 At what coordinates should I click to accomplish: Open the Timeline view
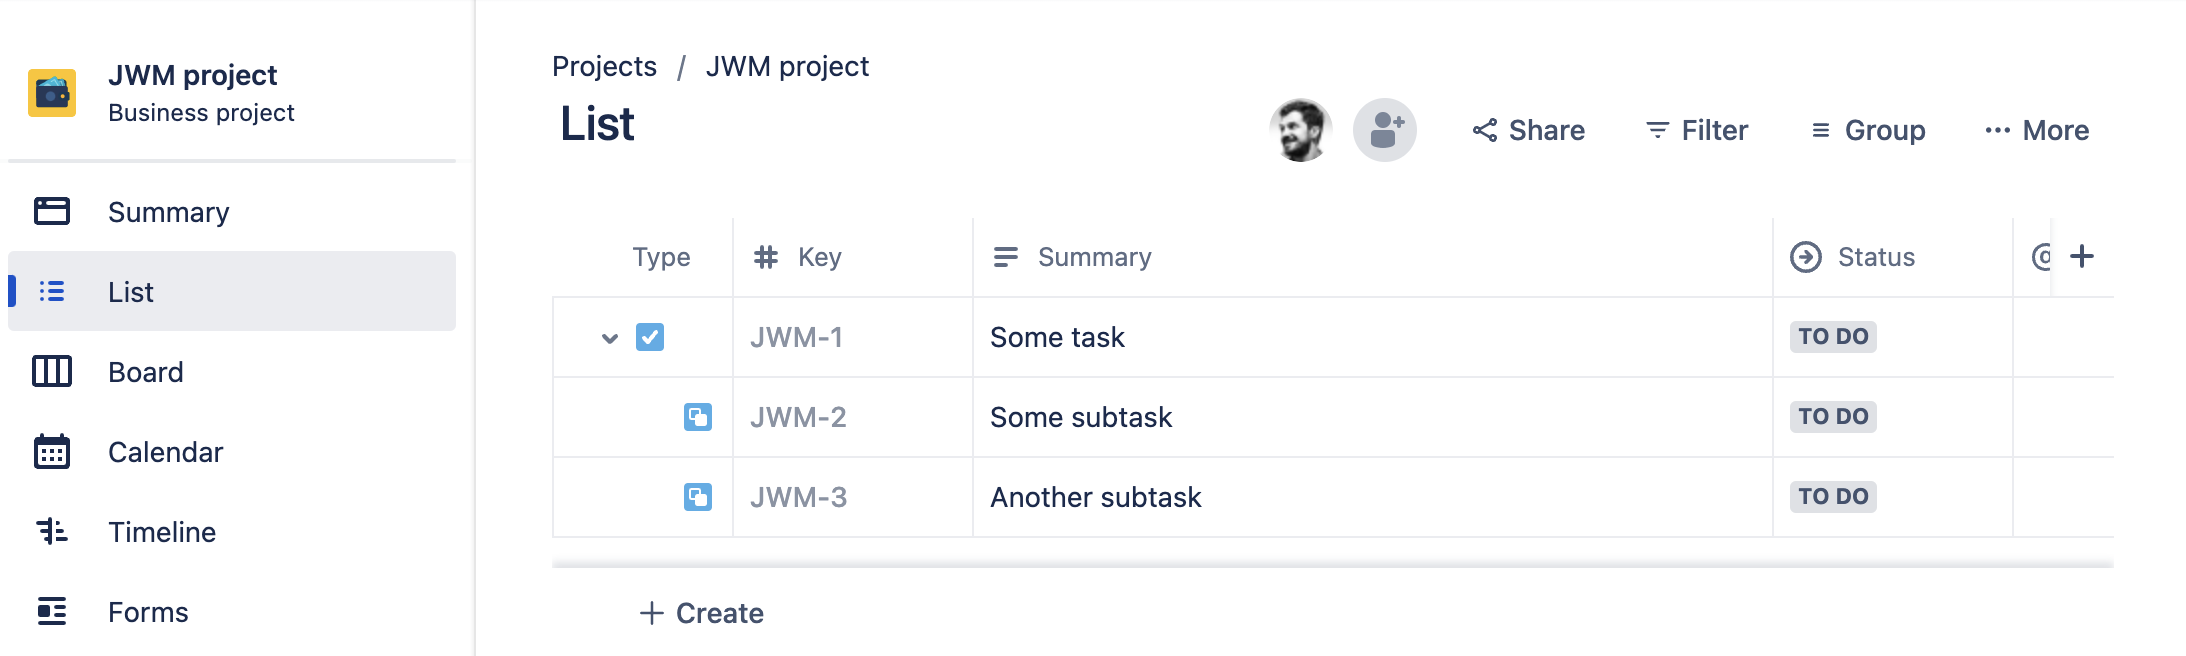coord(162,532)
